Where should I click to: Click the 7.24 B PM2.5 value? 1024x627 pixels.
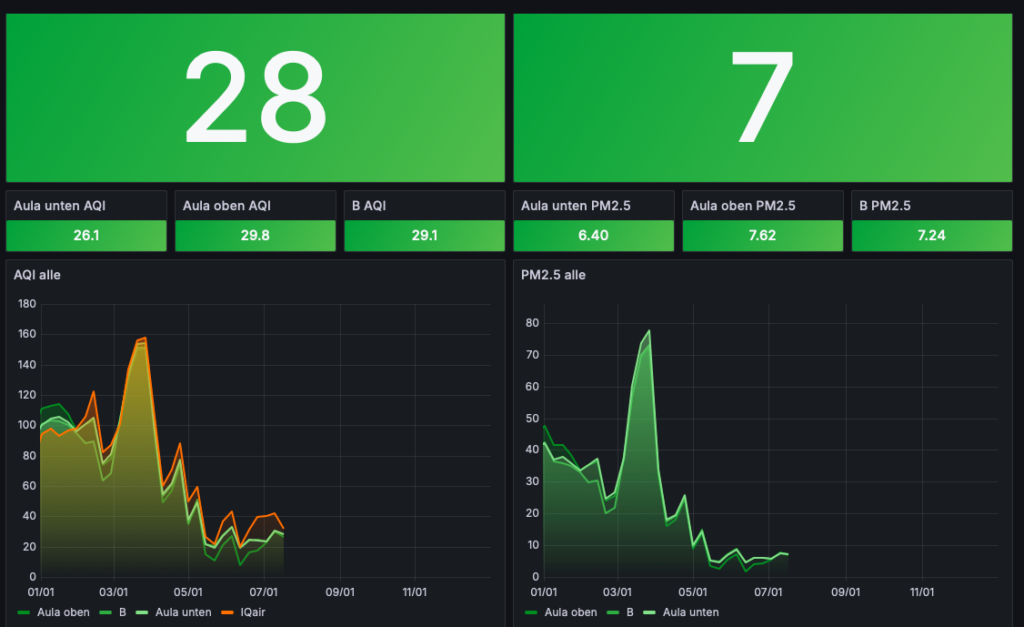click(932, 236)
